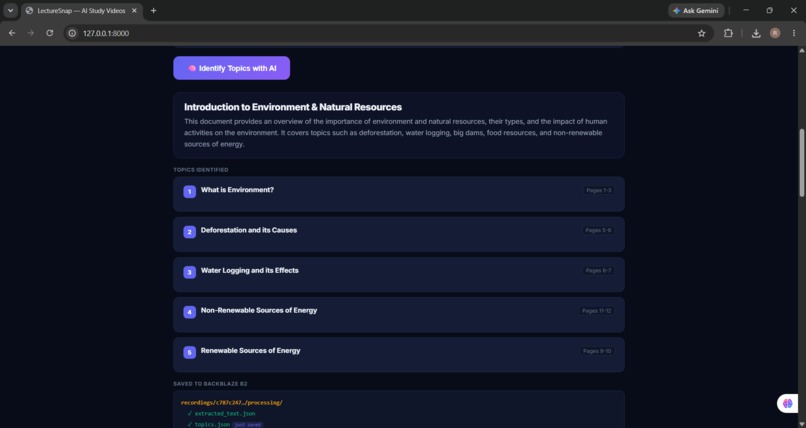Close the LectureSnap tab
The image size is (806, 428).
click(134, 10)
